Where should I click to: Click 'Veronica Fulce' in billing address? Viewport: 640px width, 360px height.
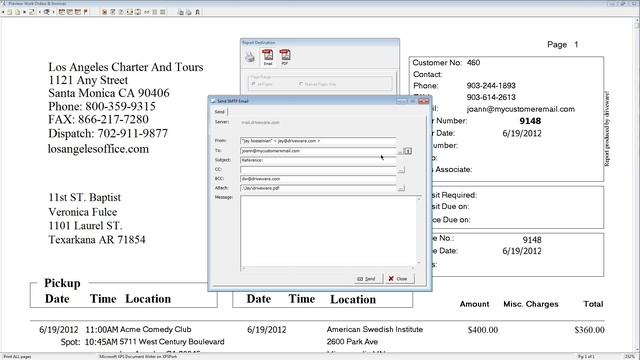[x=82, y=212]
